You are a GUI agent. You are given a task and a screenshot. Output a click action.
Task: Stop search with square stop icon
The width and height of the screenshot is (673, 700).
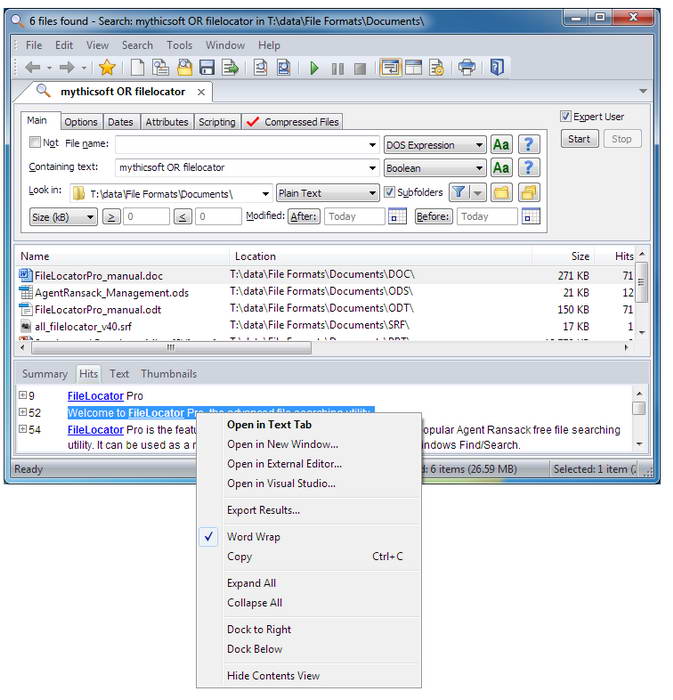[360, 68]
